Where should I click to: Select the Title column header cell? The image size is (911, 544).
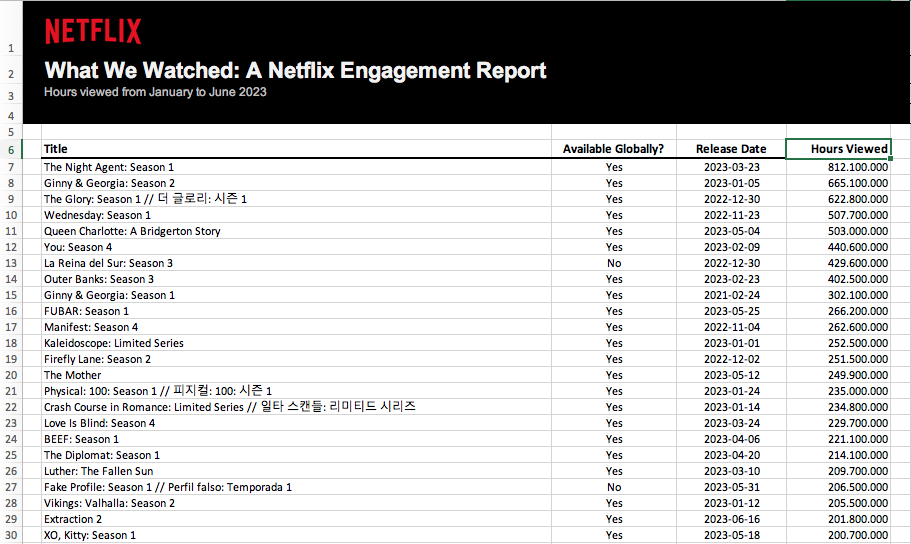point(296,149)
